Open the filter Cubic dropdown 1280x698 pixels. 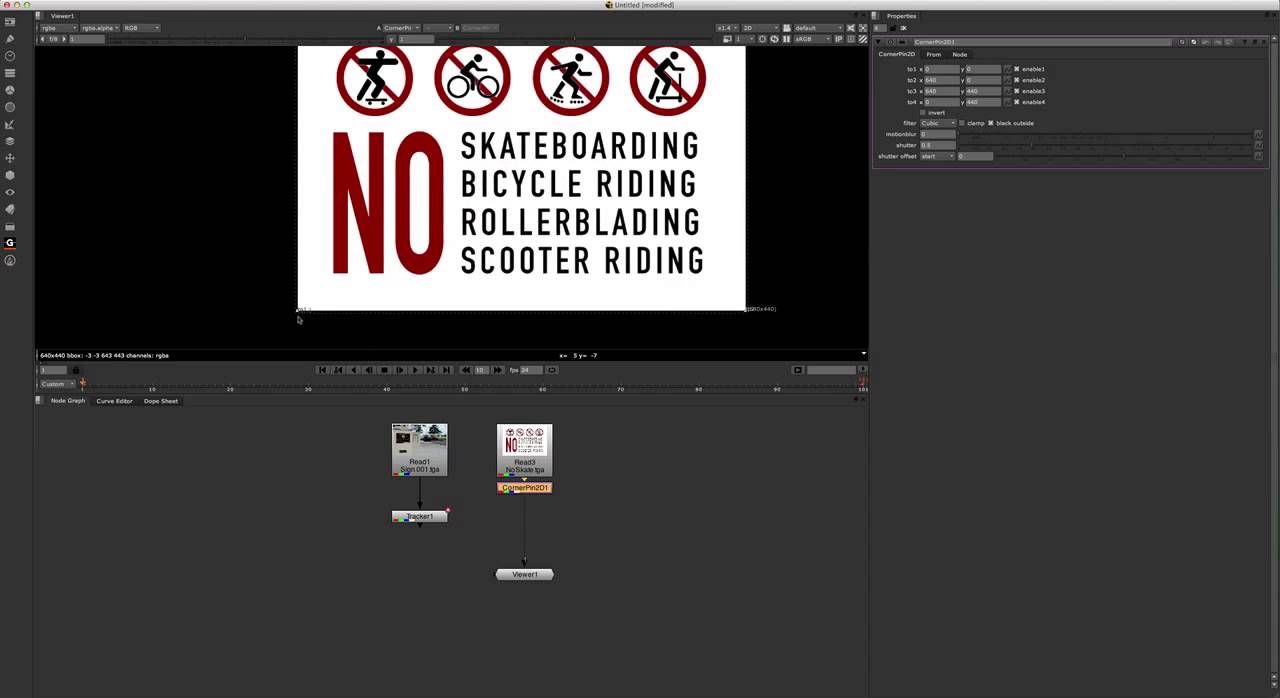(x=938, y=123)
